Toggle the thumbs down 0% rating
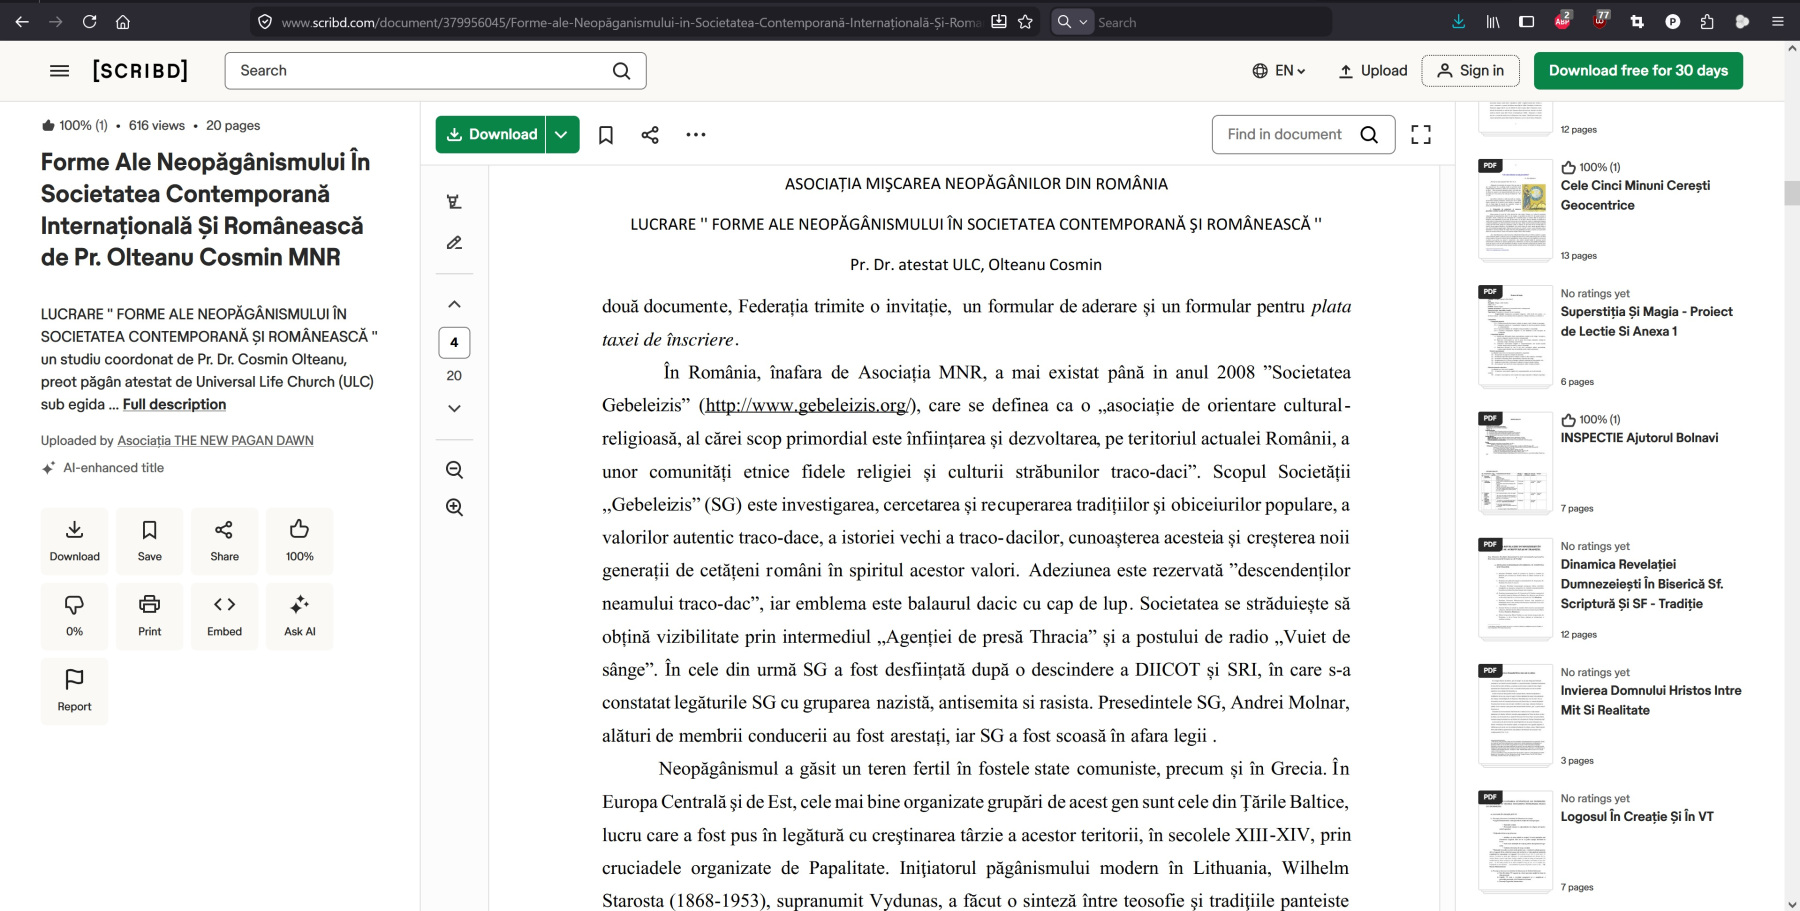1800x911 pixels. click(74, 615)
